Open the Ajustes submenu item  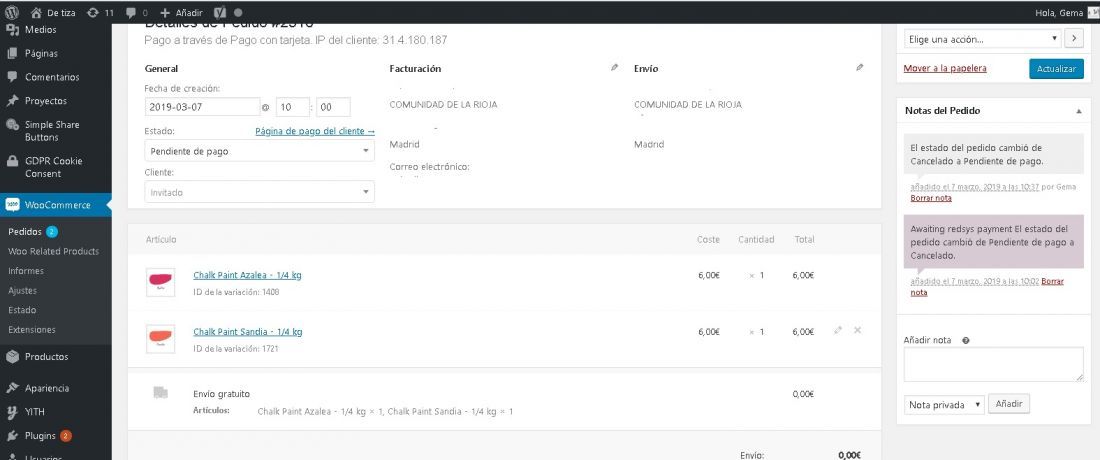tap(22, 290)
